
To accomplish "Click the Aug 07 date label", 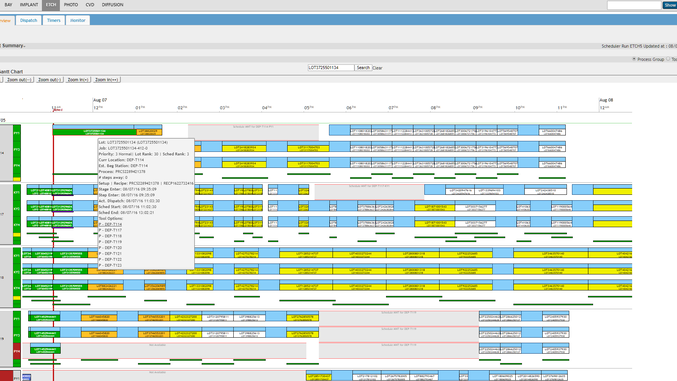I will coord(100,100).
